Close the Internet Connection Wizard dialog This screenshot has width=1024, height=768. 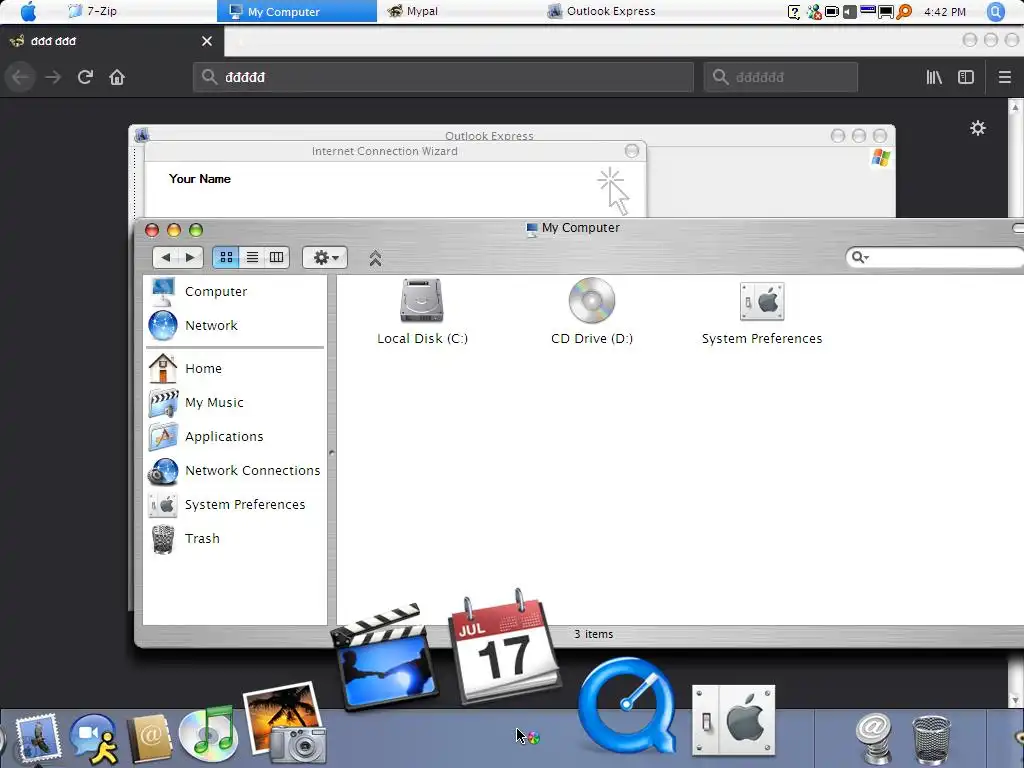point(632,151)
